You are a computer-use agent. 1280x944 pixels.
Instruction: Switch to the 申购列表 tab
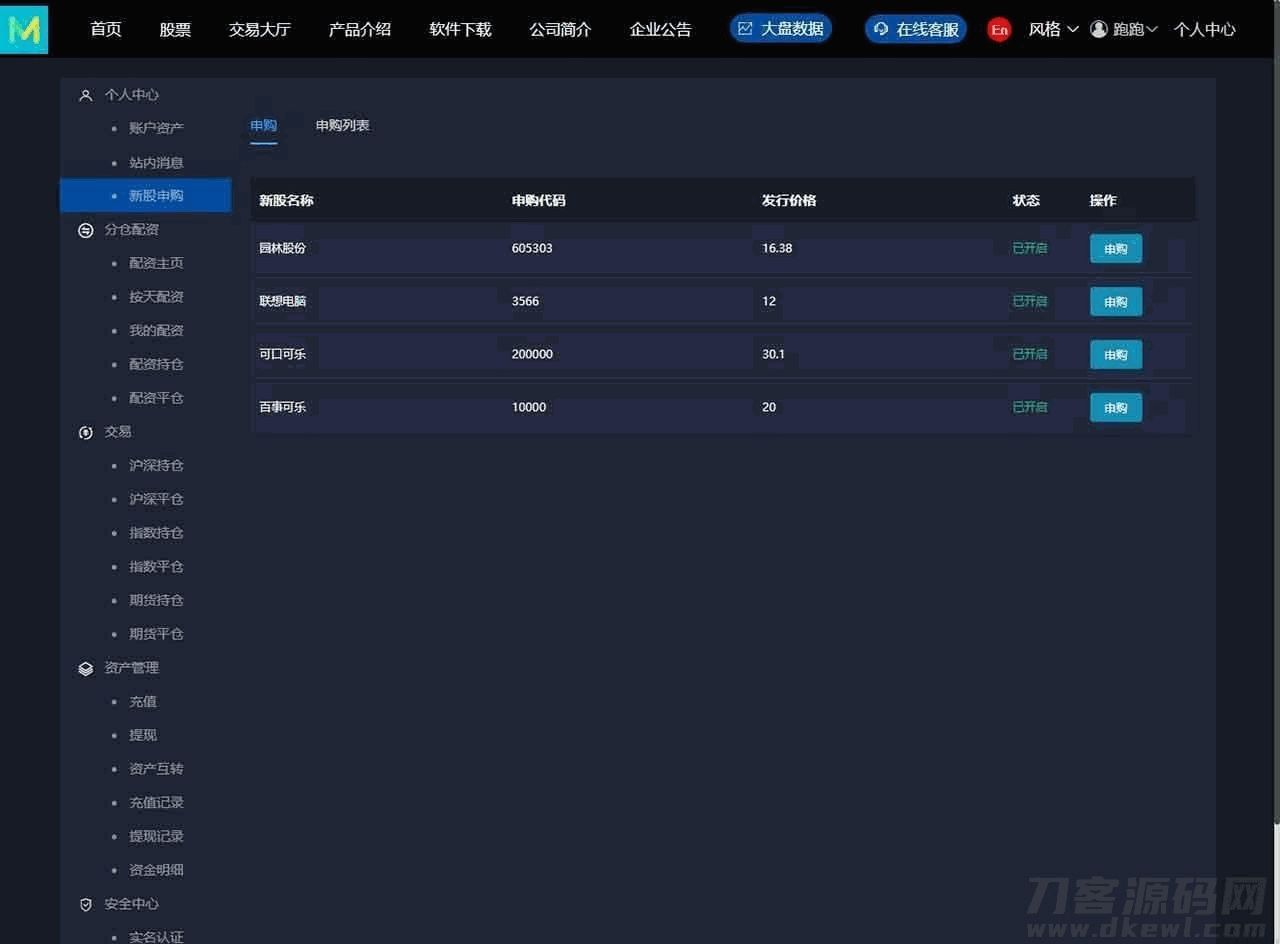coord(342,126)
